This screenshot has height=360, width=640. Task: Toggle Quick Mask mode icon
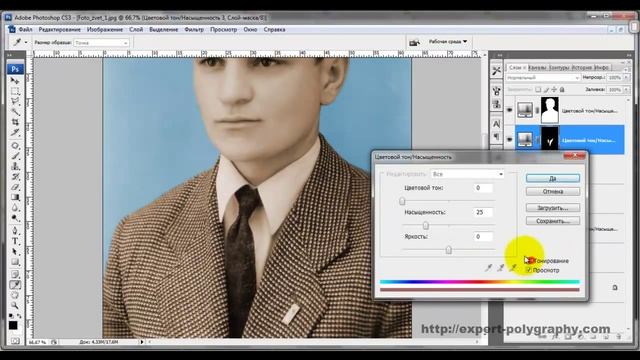click(x=15, y=340)
